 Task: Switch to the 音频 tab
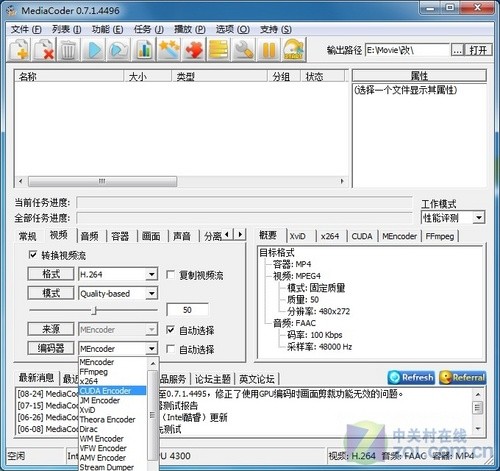click(x=90, y=236)
